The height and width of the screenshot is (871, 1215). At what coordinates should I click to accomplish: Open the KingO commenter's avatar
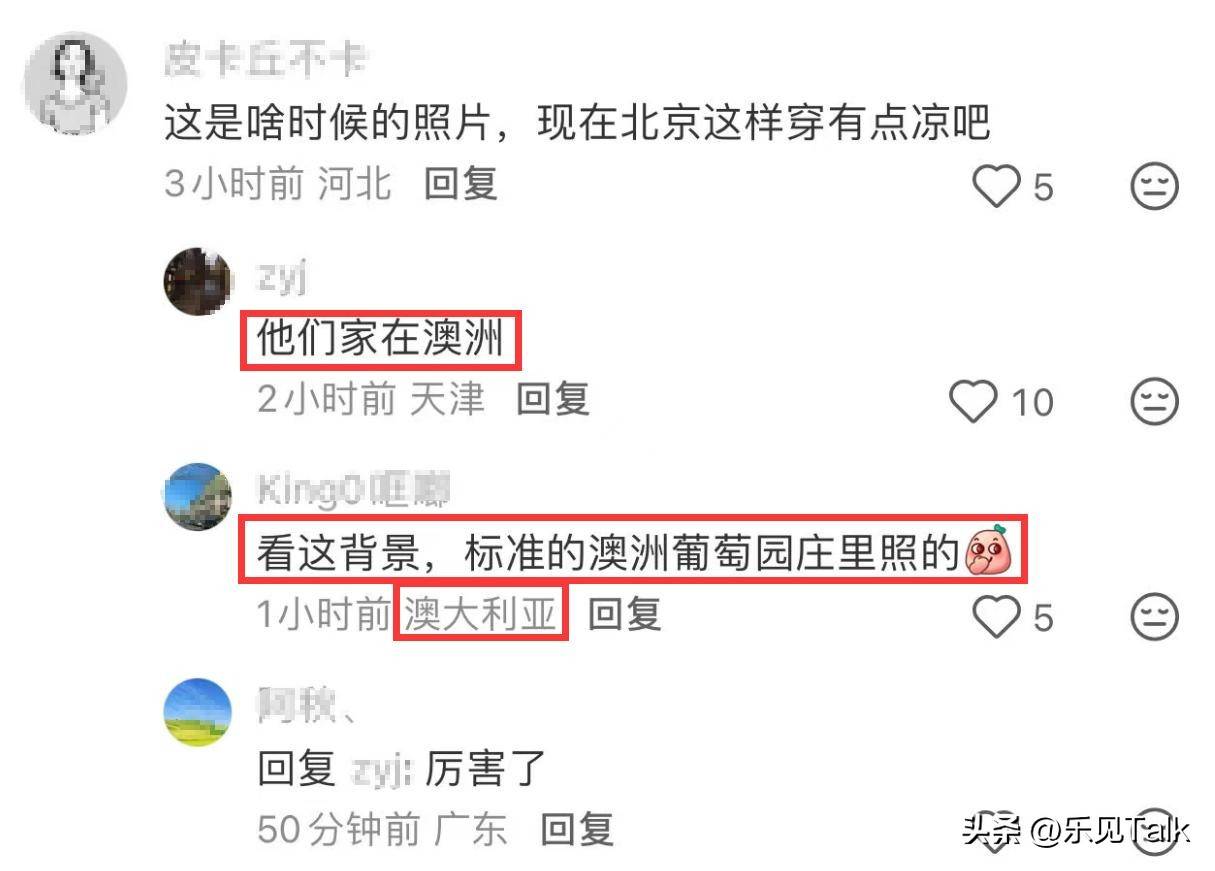click(x=197, y=497)
